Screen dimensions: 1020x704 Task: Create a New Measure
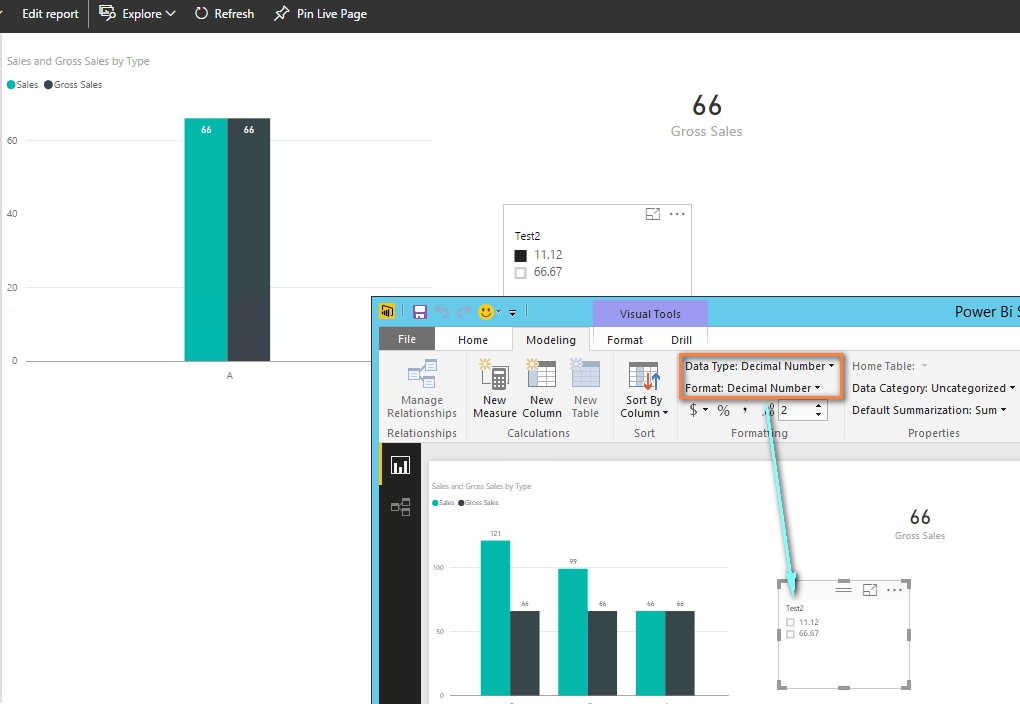pos(494,389)
